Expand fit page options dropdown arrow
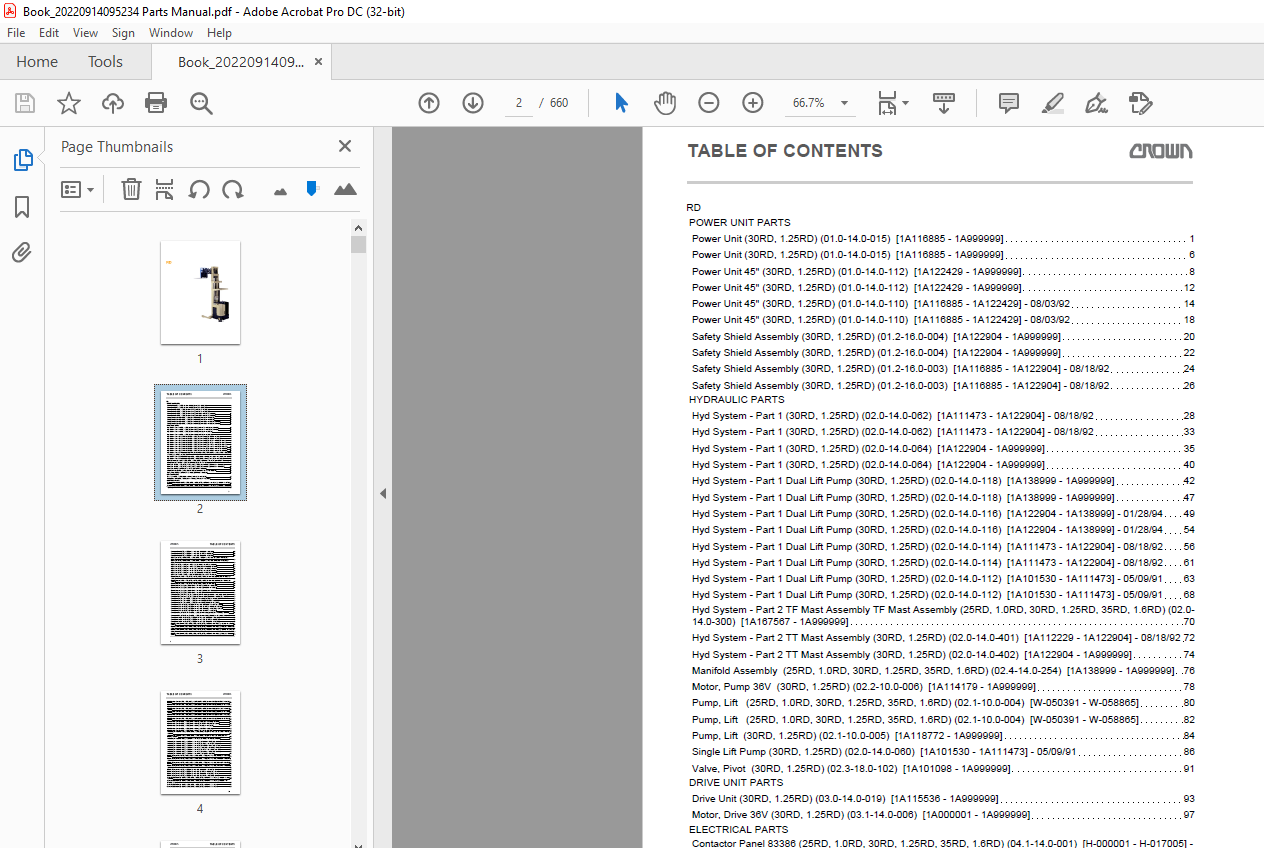This screenshot has width=1264, height=848. [905, 103]
